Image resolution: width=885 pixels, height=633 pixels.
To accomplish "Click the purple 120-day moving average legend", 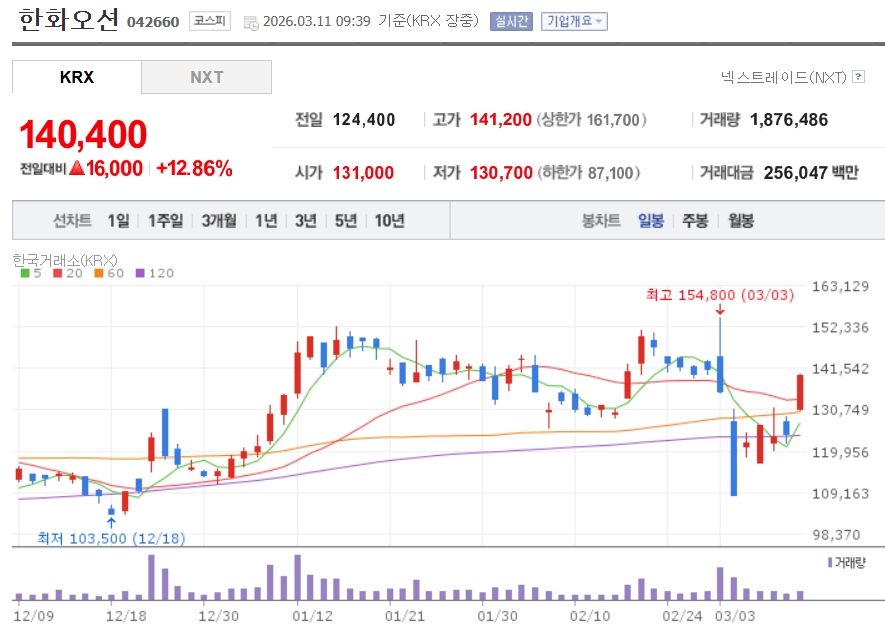I will tap(155, 274).
